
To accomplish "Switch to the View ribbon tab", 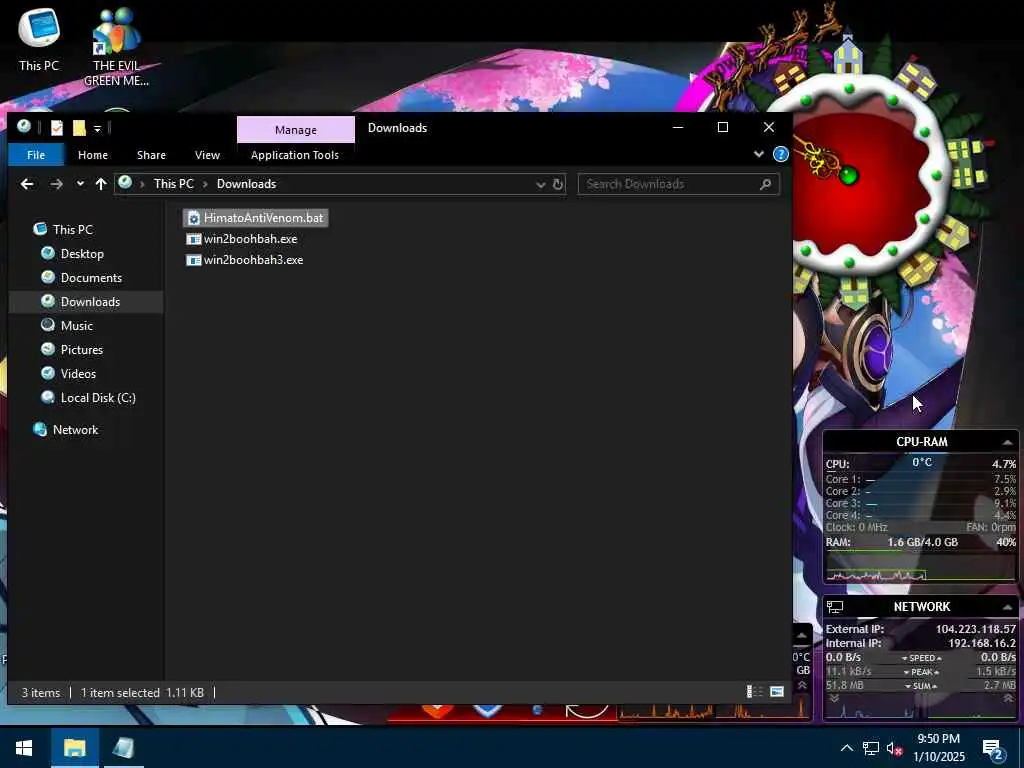I will (207, 155).
